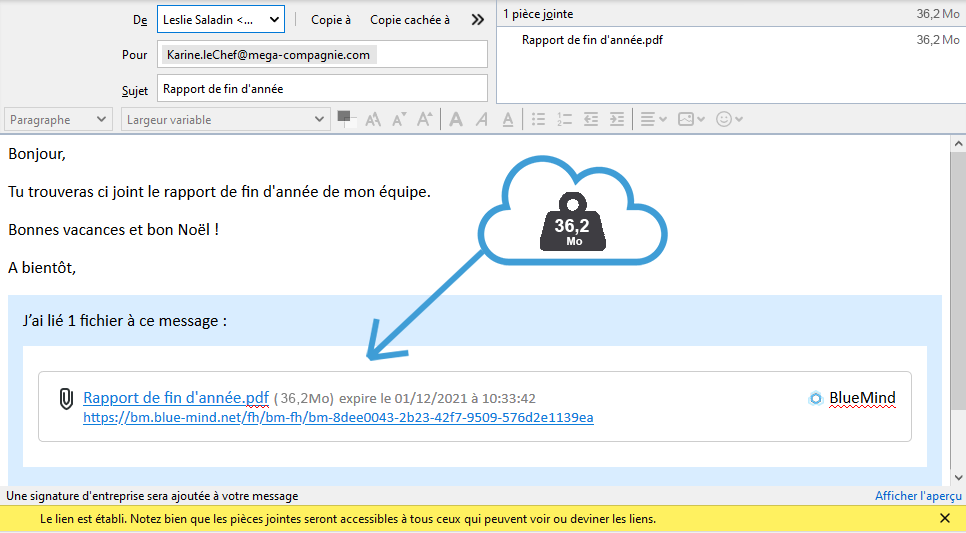Click the outdent icon
Screen dimensions: 966x533
click(591, 119)
